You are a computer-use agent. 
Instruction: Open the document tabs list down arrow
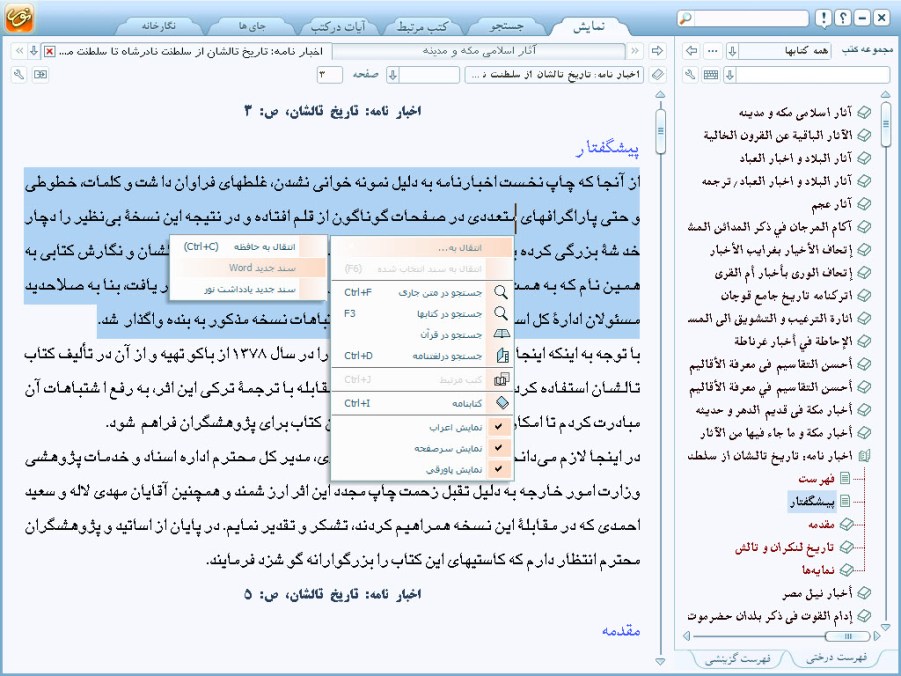34,51
